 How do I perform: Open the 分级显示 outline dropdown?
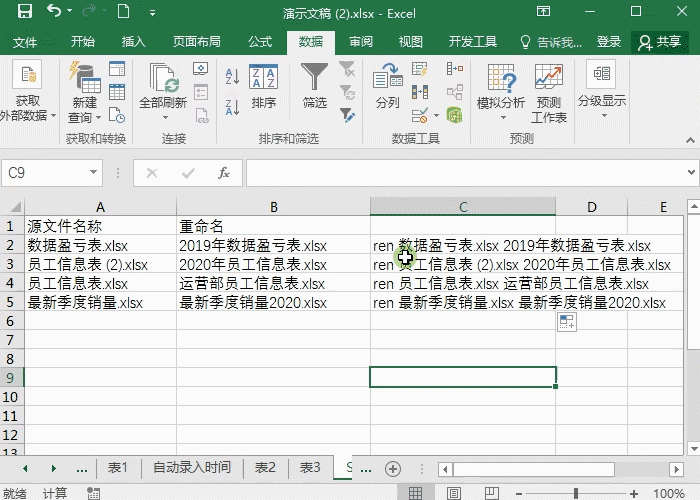coord(602,90)
